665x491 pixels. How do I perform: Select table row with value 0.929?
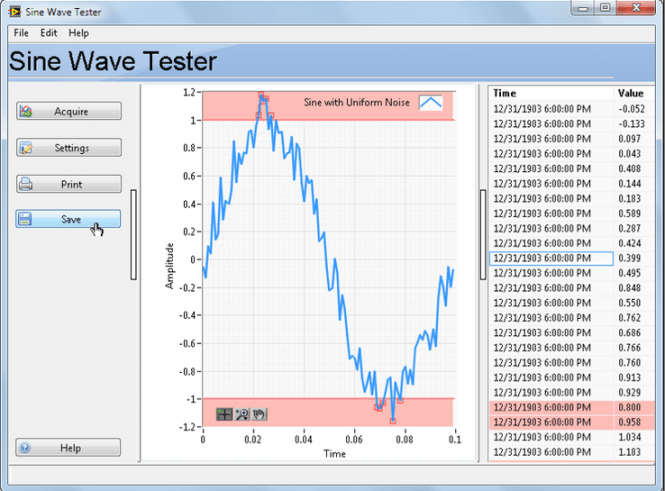coord(572,393)
